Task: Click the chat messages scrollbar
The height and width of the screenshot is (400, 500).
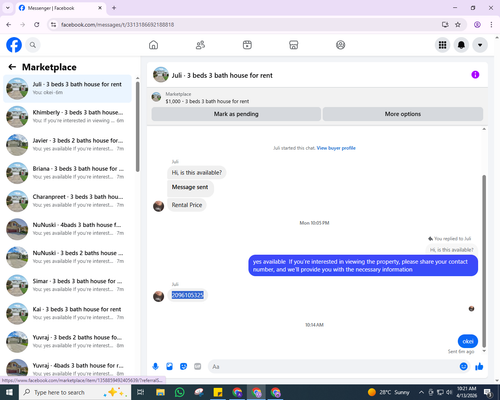Action: (484, 261)
